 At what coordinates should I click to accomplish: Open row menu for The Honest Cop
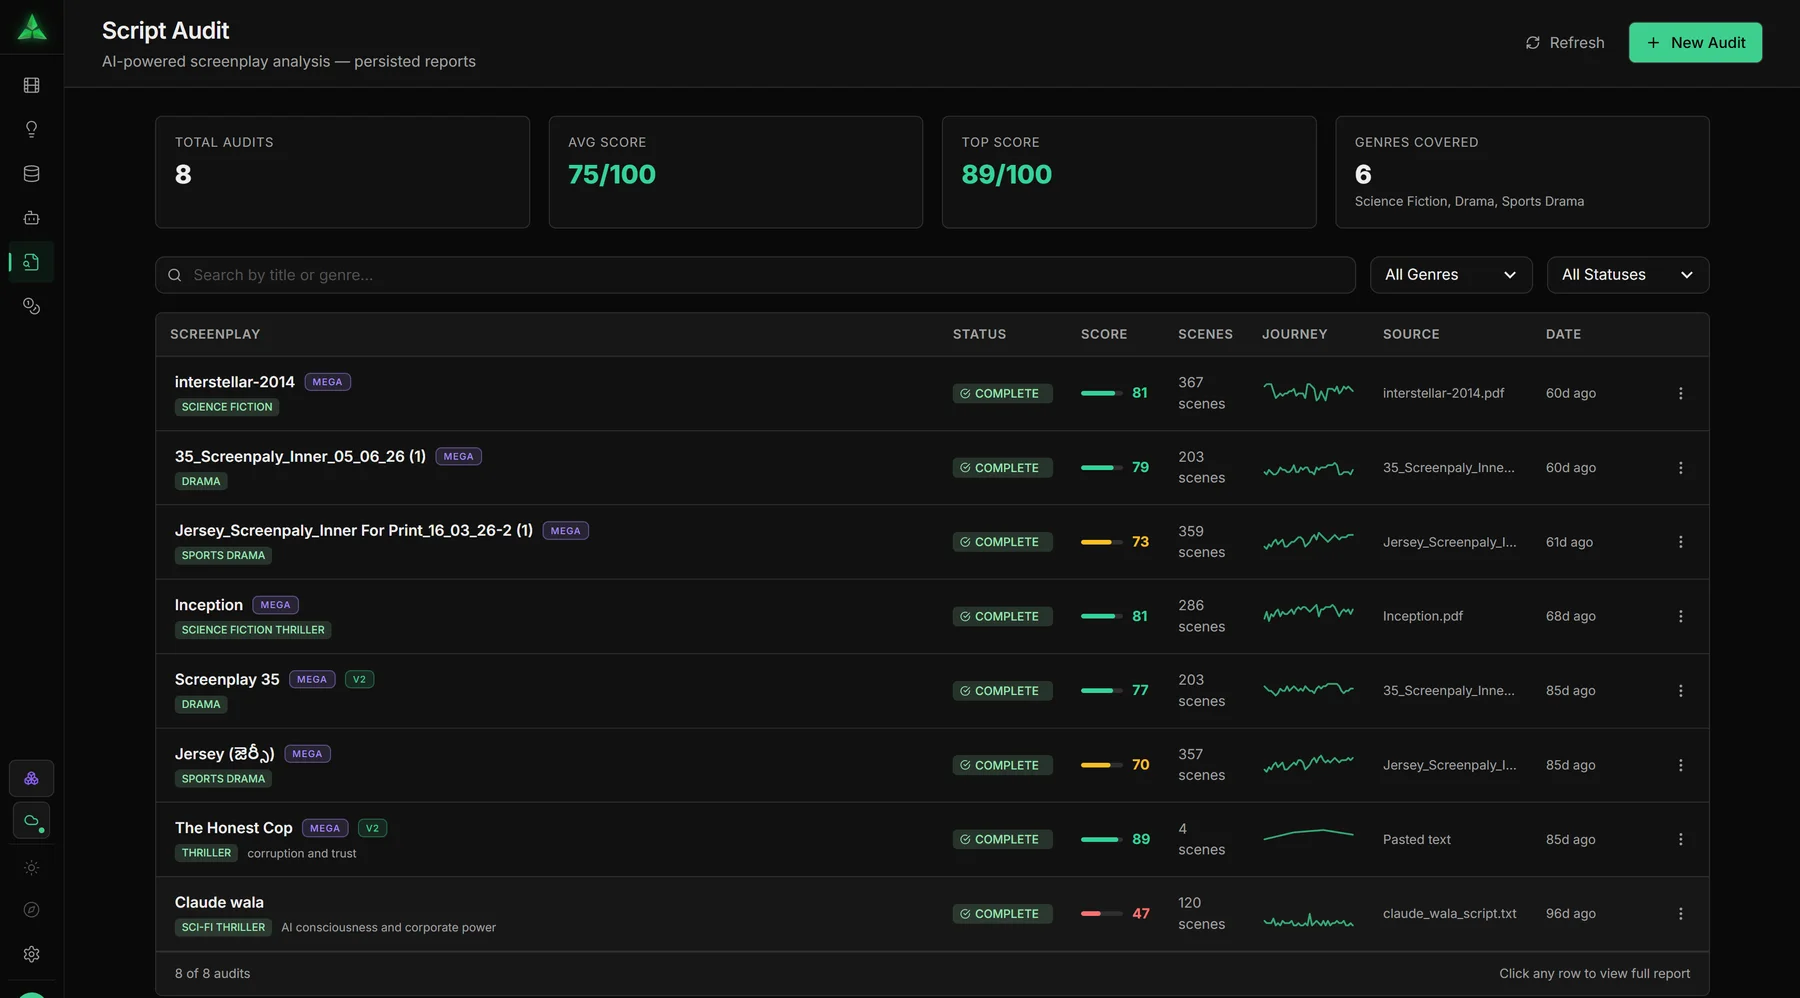click(1681, 840)
